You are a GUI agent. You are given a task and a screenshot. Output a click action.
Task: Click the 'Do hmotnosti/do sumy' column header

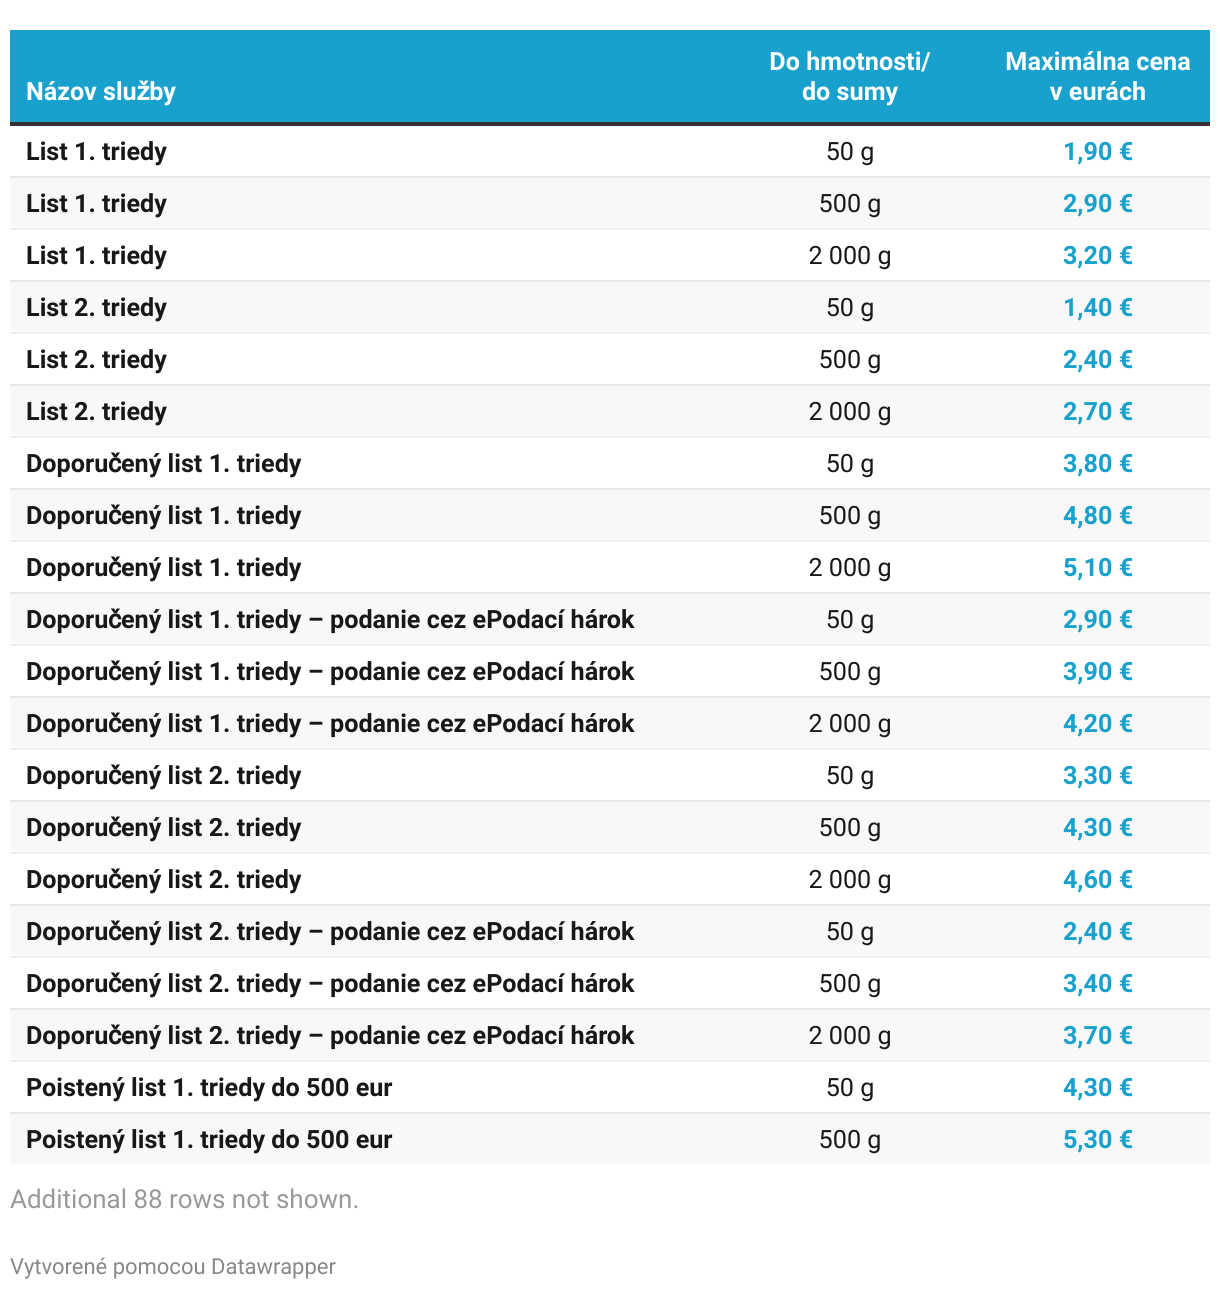click(x=849, y=77)
